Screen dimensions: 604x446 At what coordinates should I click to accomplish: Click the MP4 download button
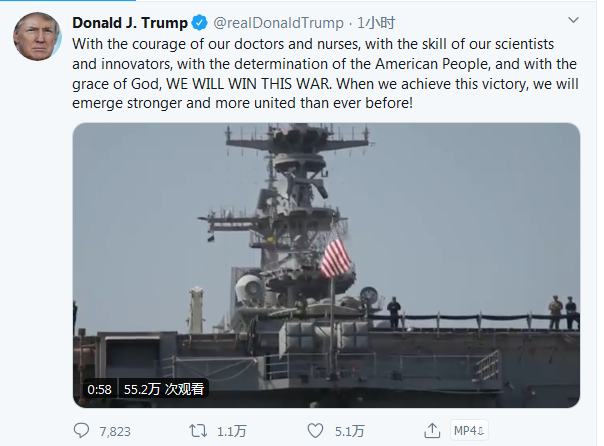coord(468,431)
